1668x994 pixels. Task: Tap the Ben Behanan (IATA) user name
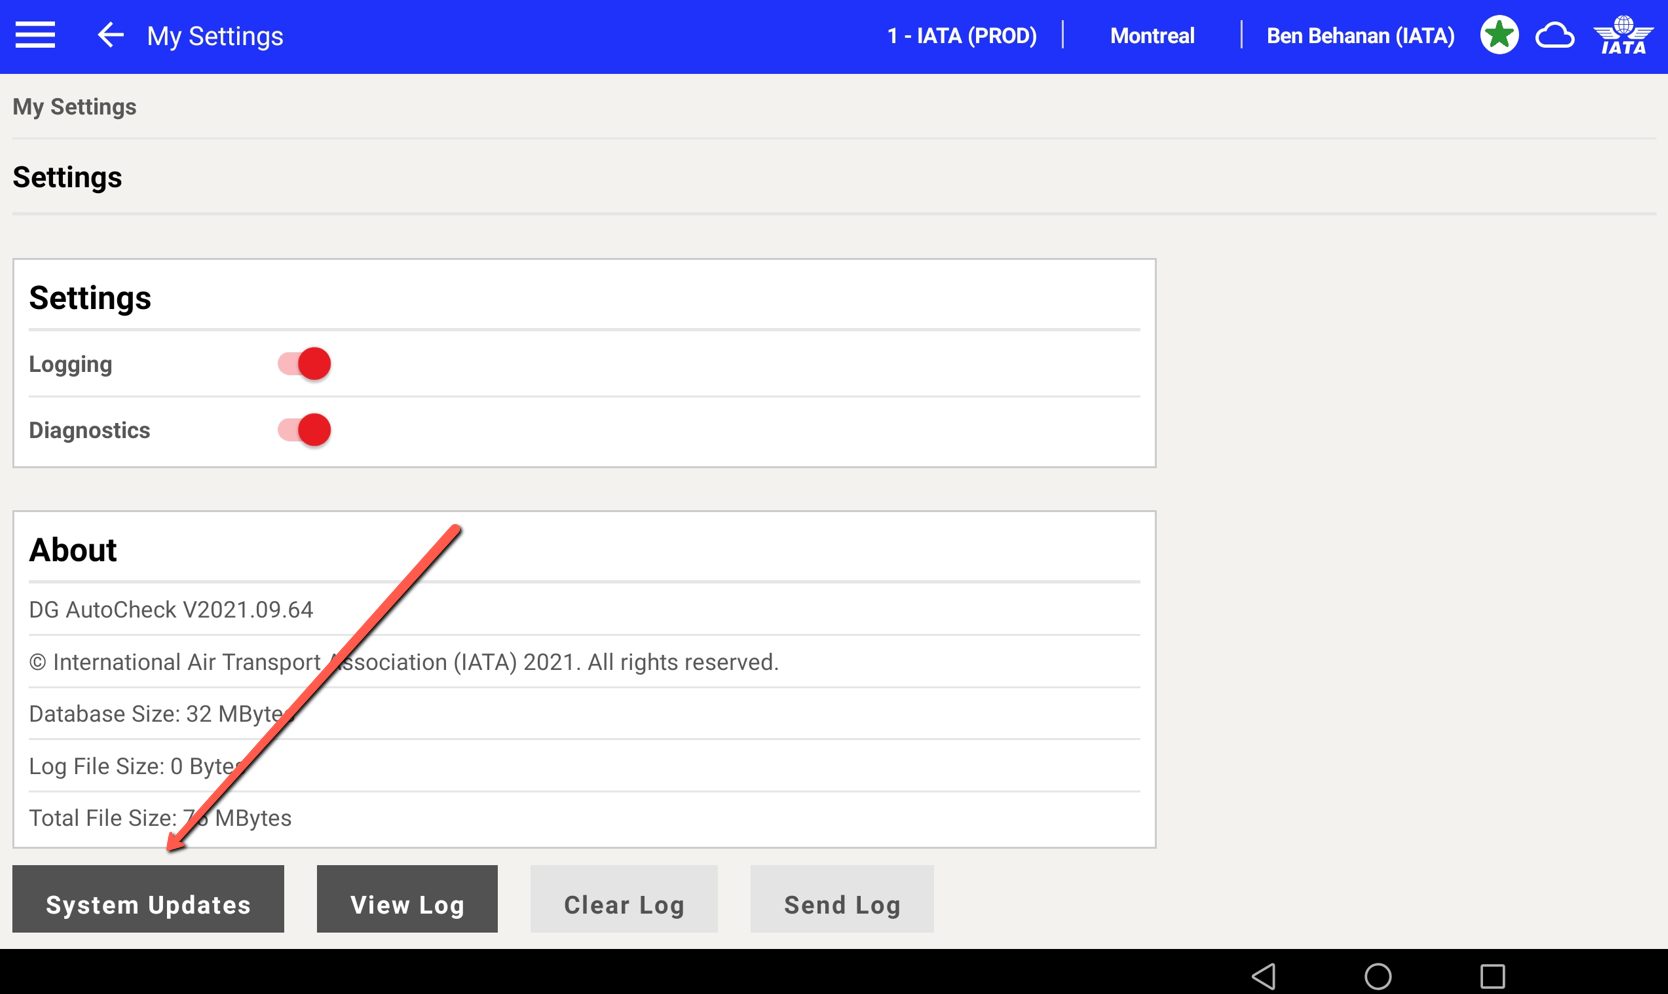click(1360, 36)
